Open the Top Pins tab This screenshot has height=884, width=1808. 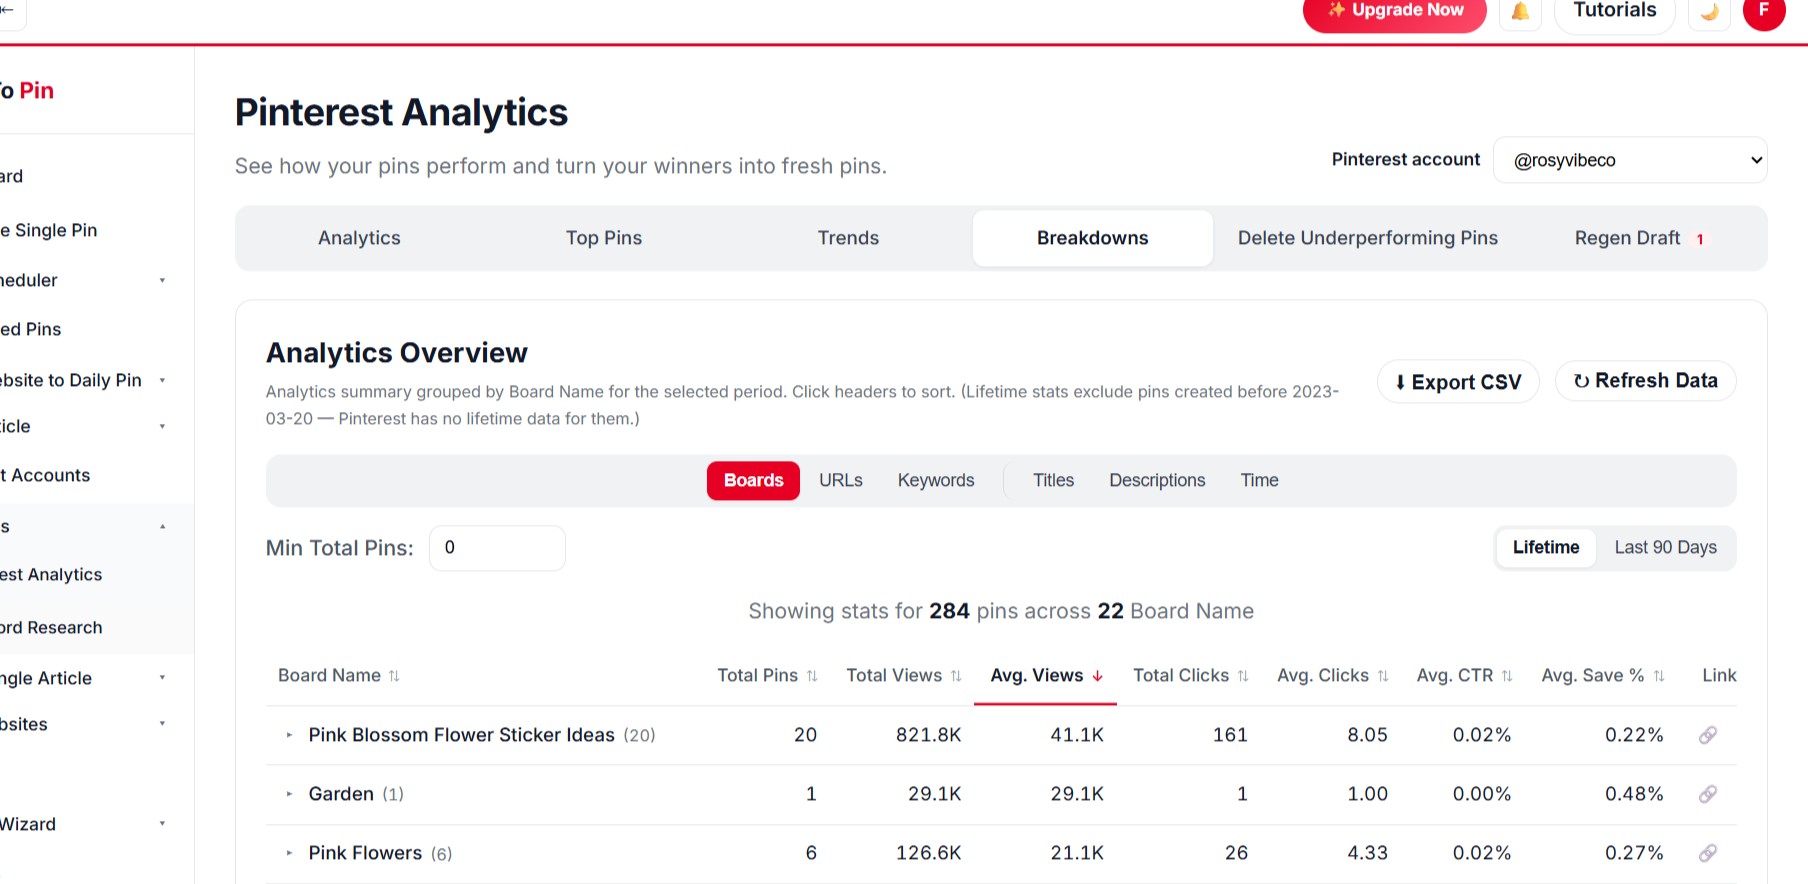tap(603, 238)
